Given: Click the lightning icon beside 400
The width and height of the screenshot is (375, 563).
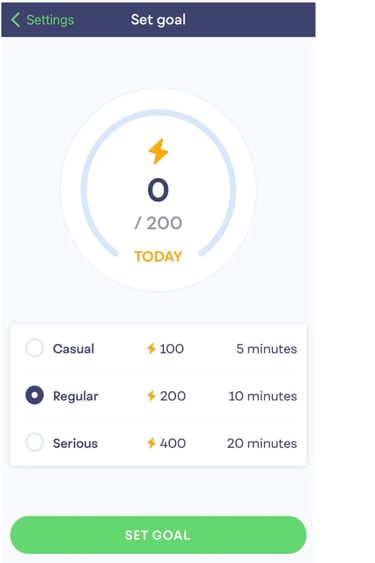Looking at the screenshot, I should pos(151,443).
